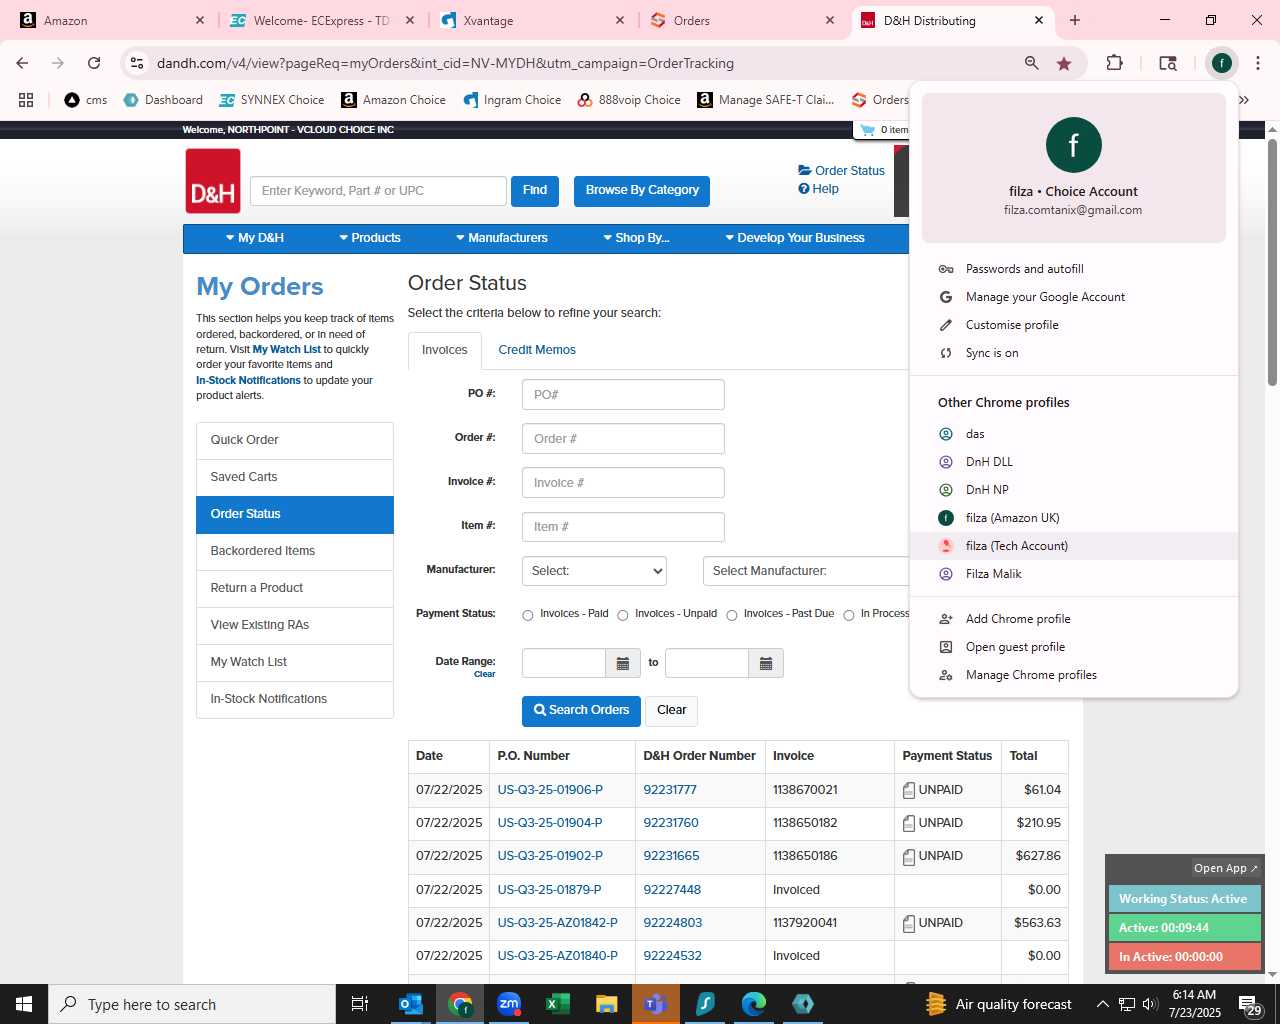Open the apps grid in bookmarks bar
This screenshot has height=1024, width=1280.
(26, 100)
